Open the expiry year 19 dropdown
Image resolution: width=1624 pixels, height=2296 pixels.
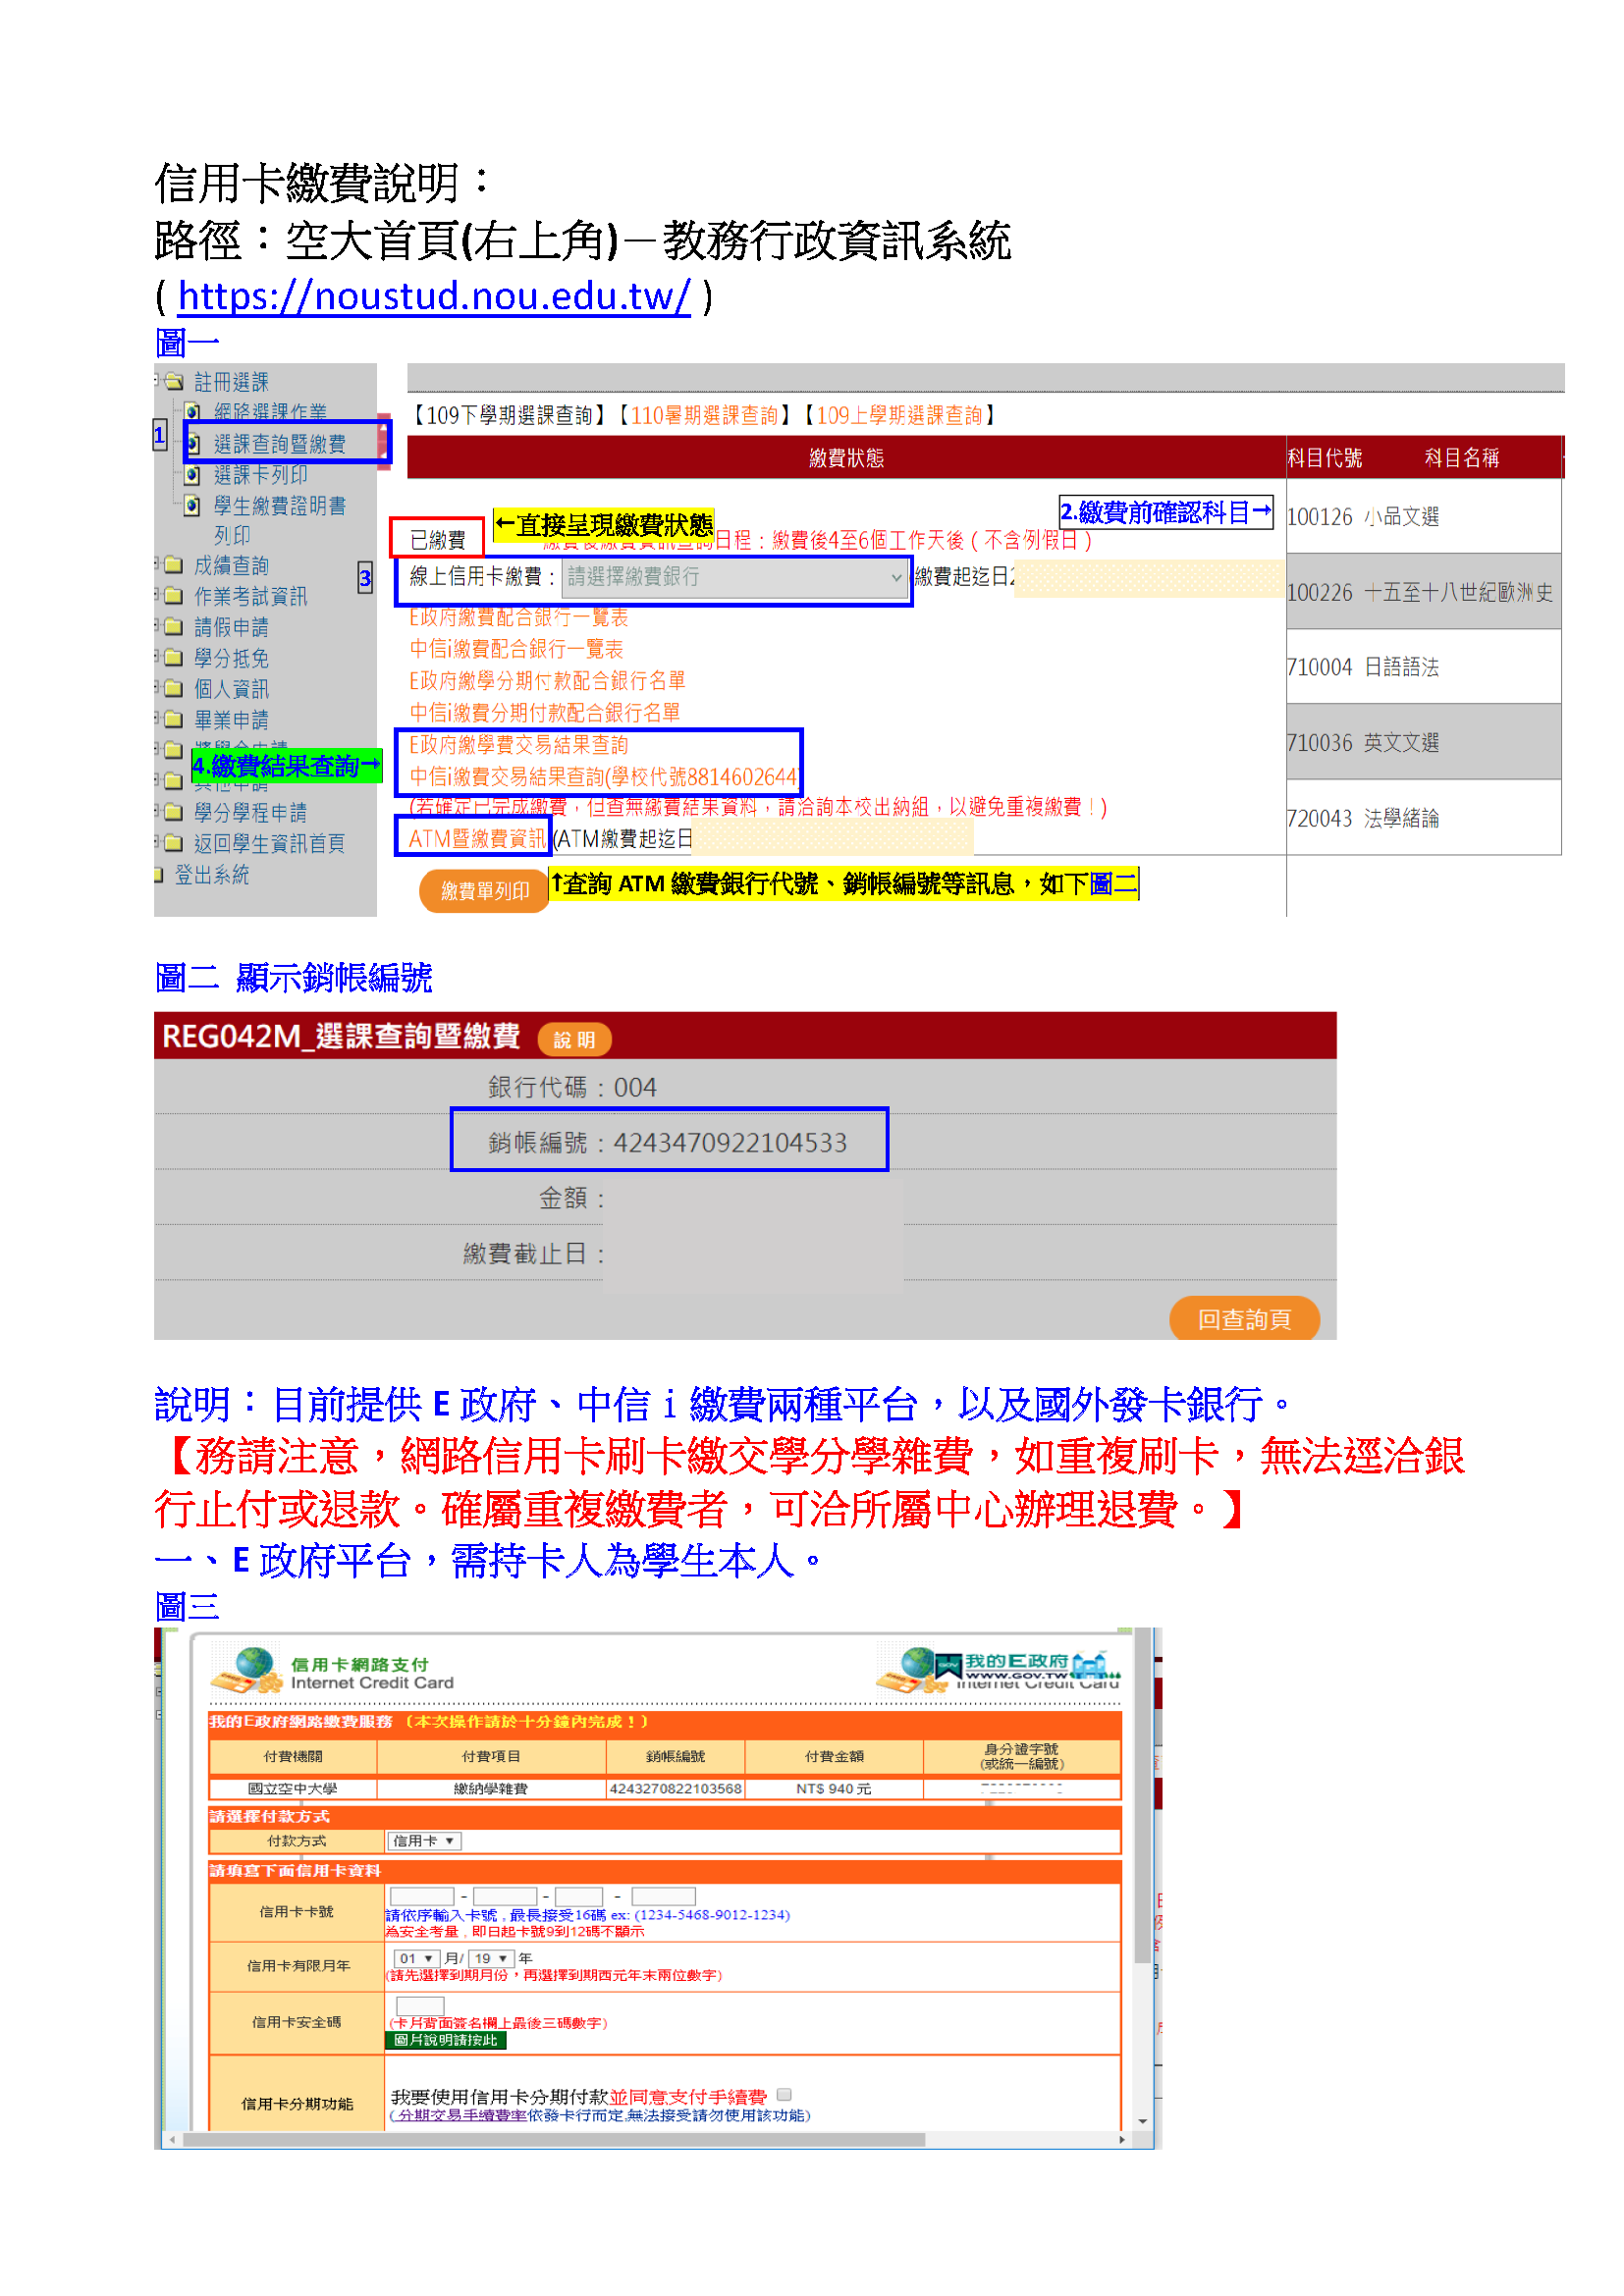click(490, 1958)
